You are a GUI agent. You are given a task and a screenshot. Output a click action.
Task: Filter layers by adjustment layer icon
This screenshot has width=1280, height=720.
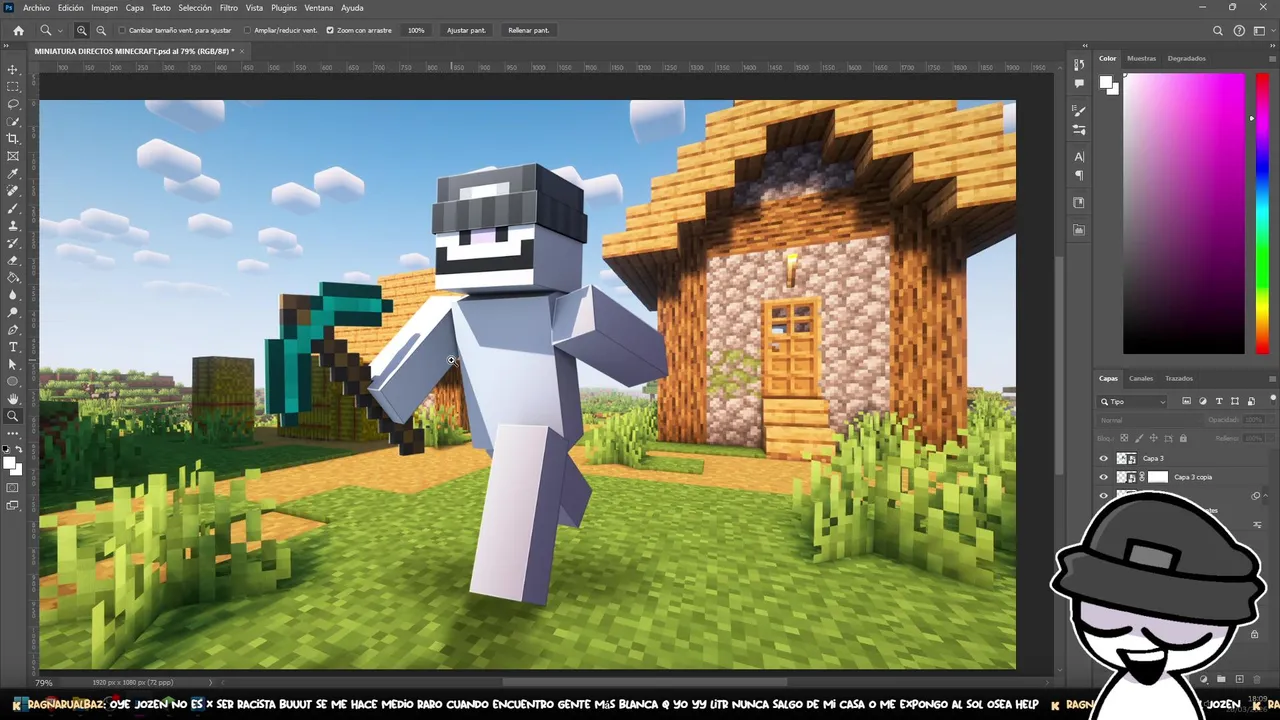click(x=1203, y=401)
